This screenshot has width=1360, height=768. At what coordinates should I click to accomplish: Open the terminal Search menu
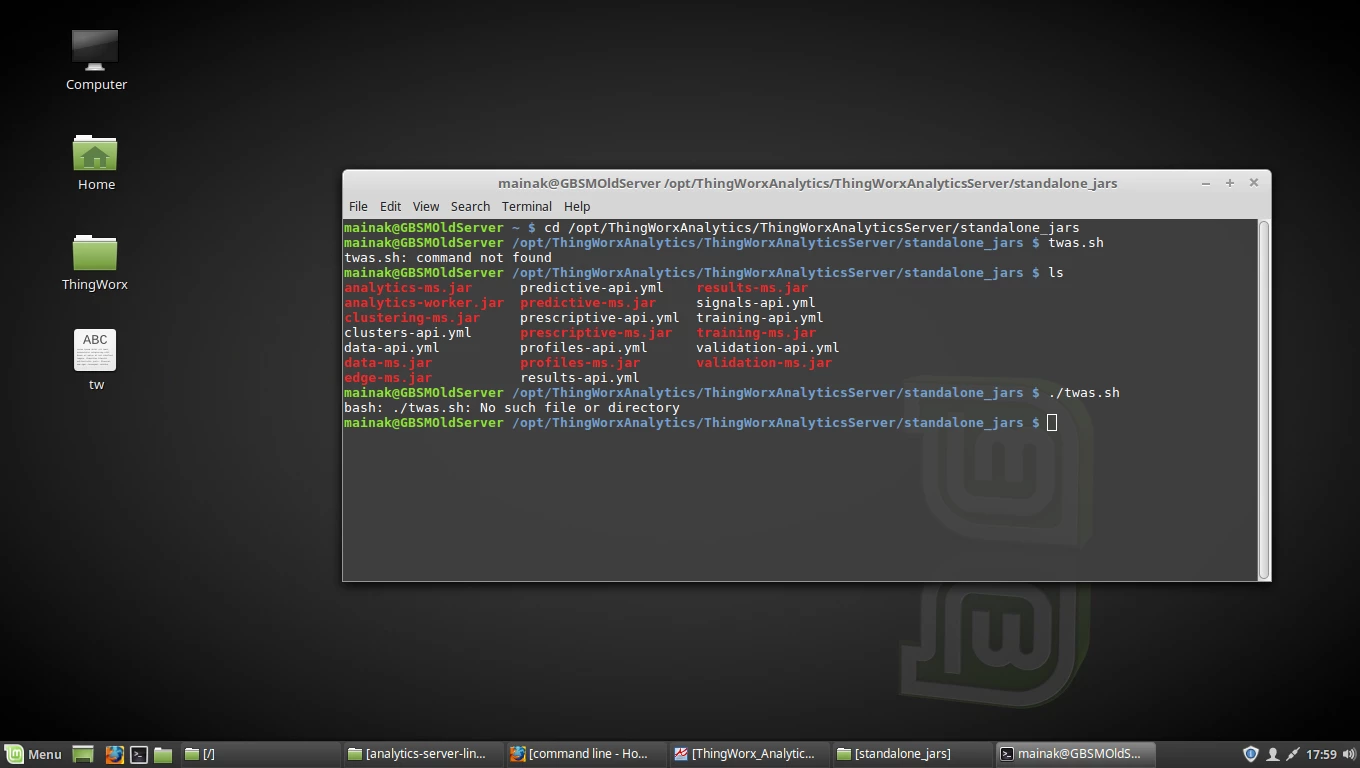point(470,206)
